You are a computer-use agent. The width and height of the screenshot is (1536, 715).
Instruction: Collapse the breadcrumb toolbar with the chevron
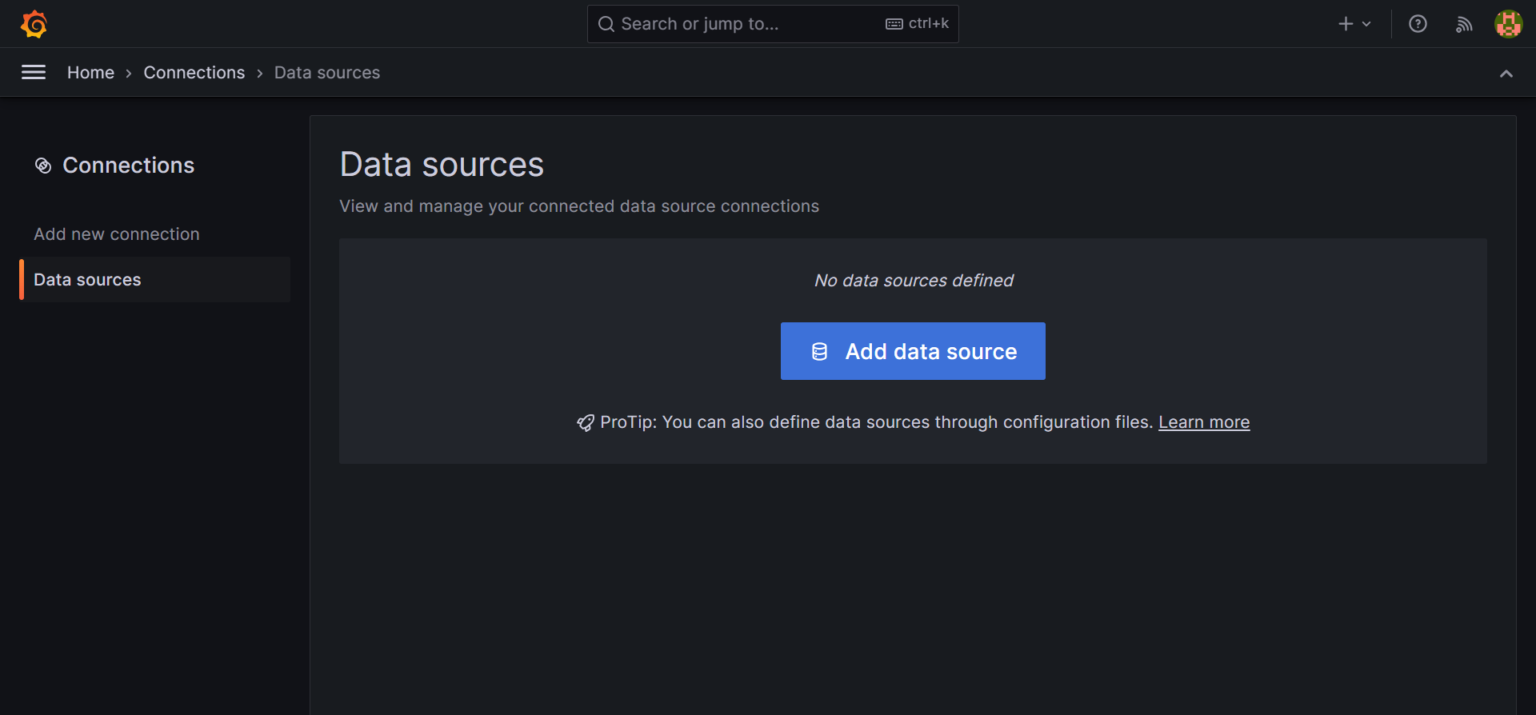point(1506,72)
